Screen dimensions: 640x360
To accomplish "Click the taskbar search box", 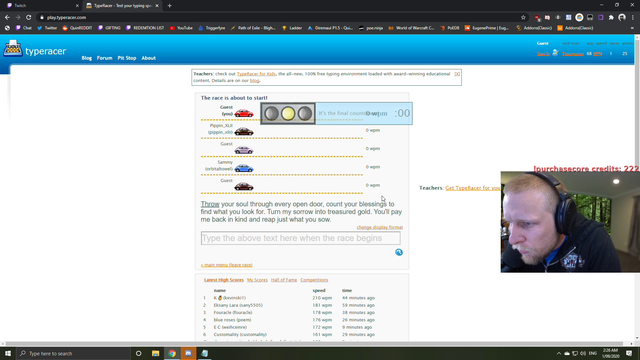I will [73, 353].
